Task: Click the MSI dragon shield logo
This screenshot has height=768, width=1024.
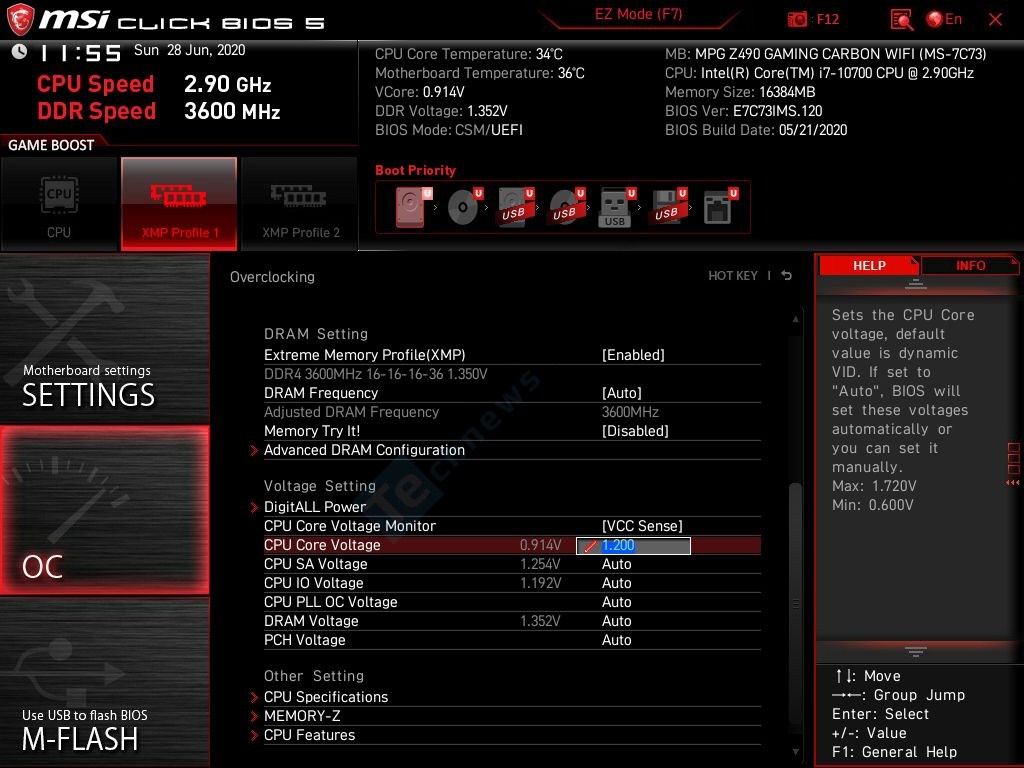Action: 20,20
